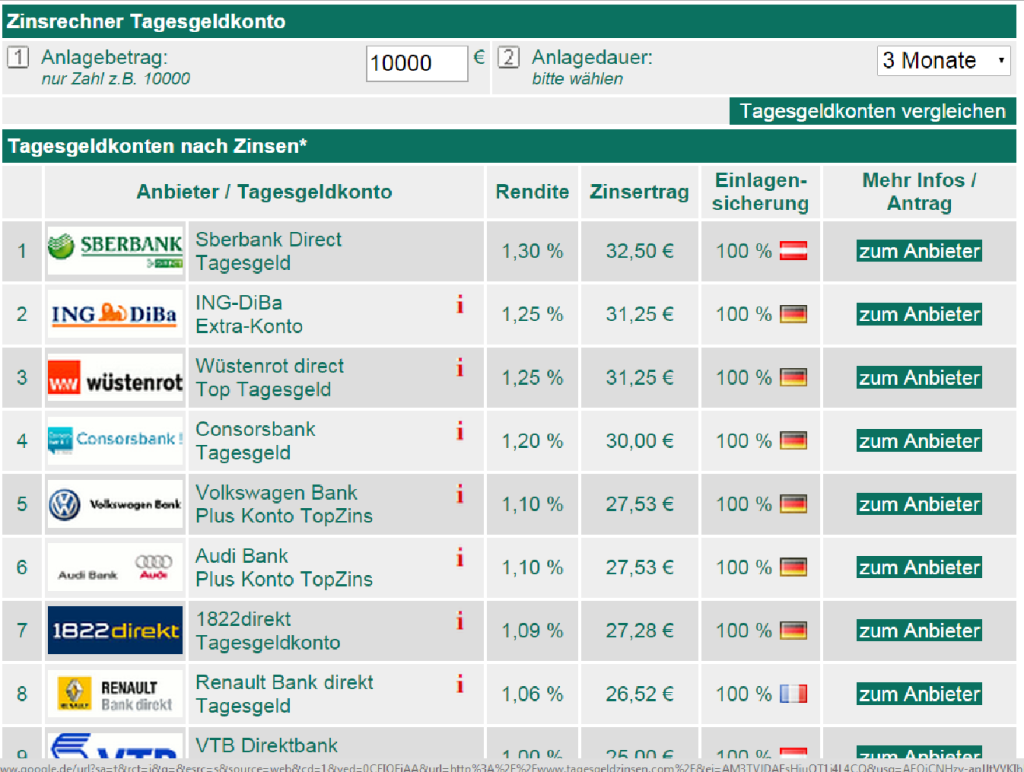Click the Austrian flag in Sberbank row

793,251
